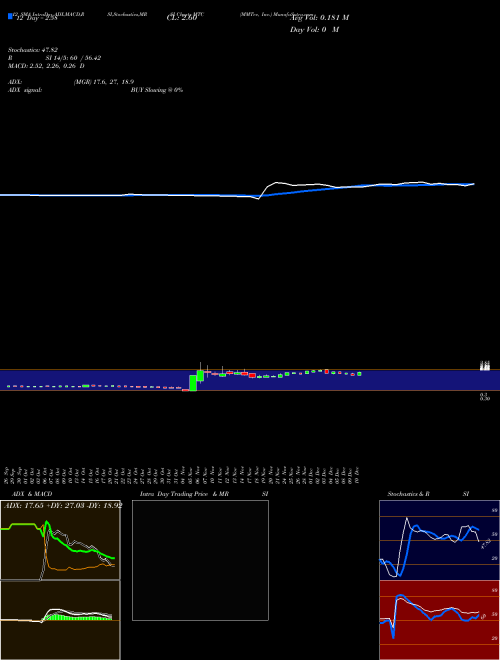Click the '0.30' price axis label
The width and height of the screenshot is (500, 660).
point(484,398)
